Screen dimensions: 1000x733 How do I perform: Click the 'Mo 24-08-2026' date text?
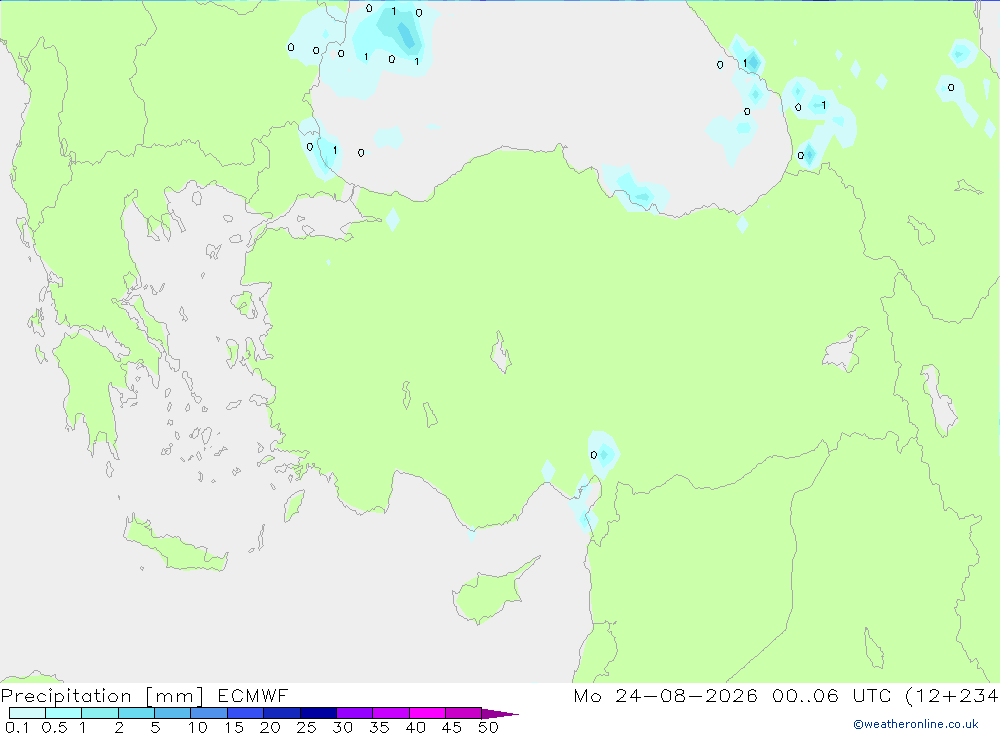click(665, 695)
